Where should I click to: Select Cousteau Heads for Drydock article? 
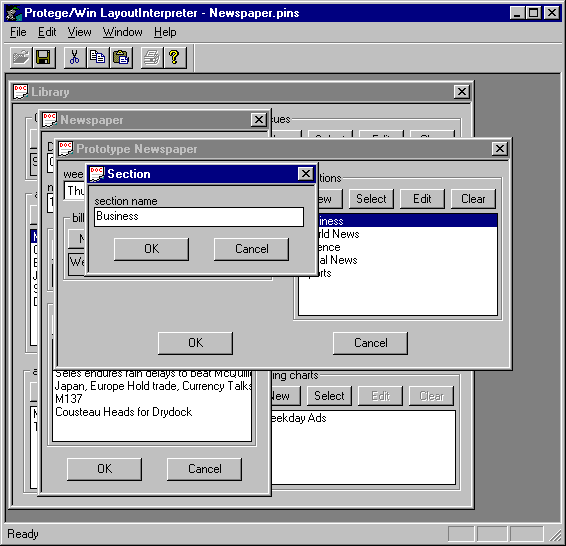pos(152,412)
